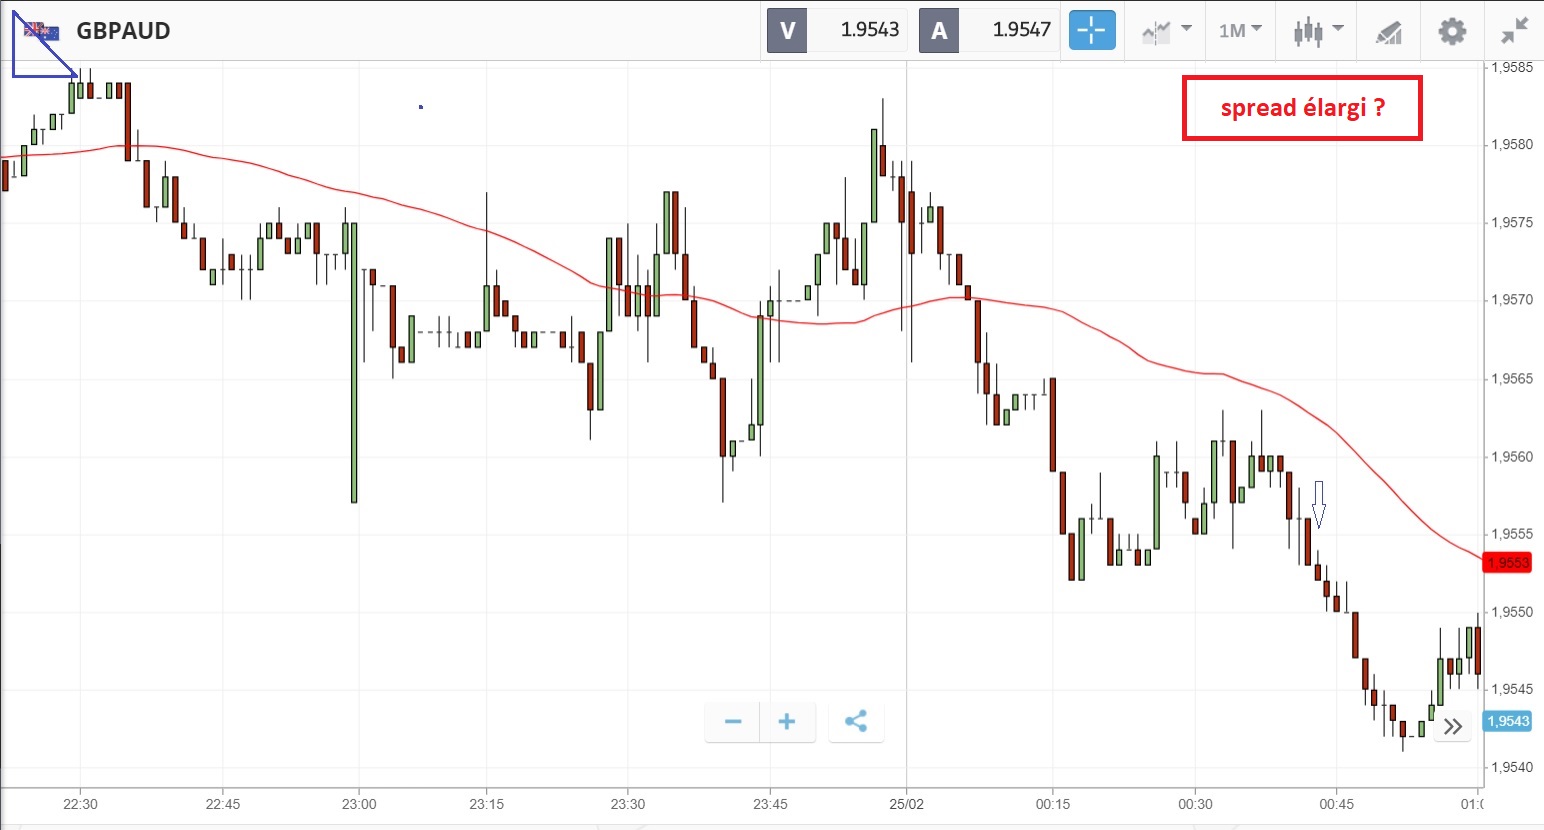1544x830 pixels.
Task: Click the 25/02 date marker on time axis
Action: (907, 804)
